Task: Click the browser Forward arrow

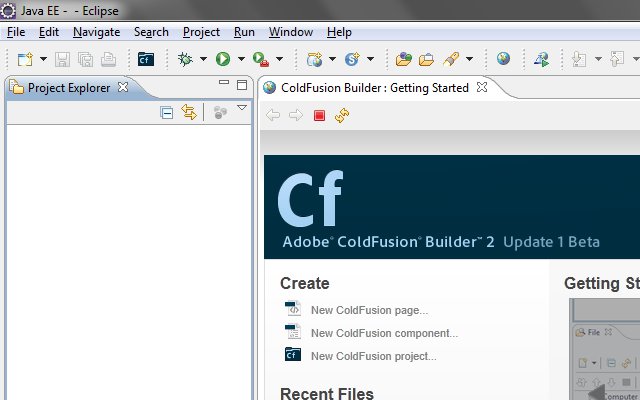Action: click(296, 116)
